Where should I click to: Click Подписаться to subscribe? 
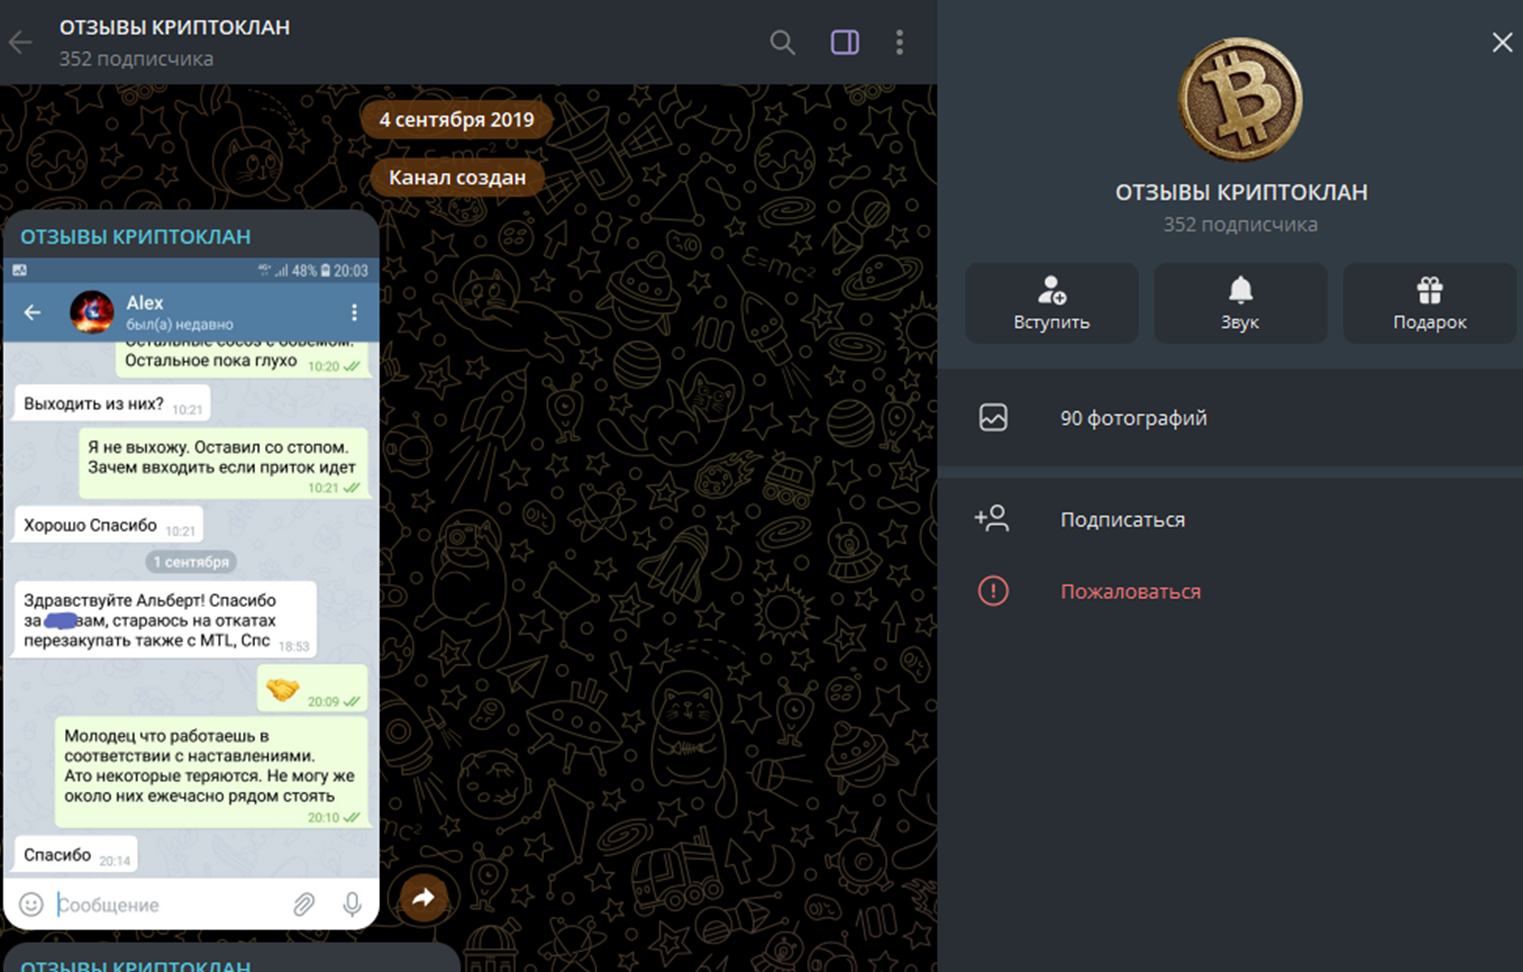pyautogui.click(x=1122, y=520)
